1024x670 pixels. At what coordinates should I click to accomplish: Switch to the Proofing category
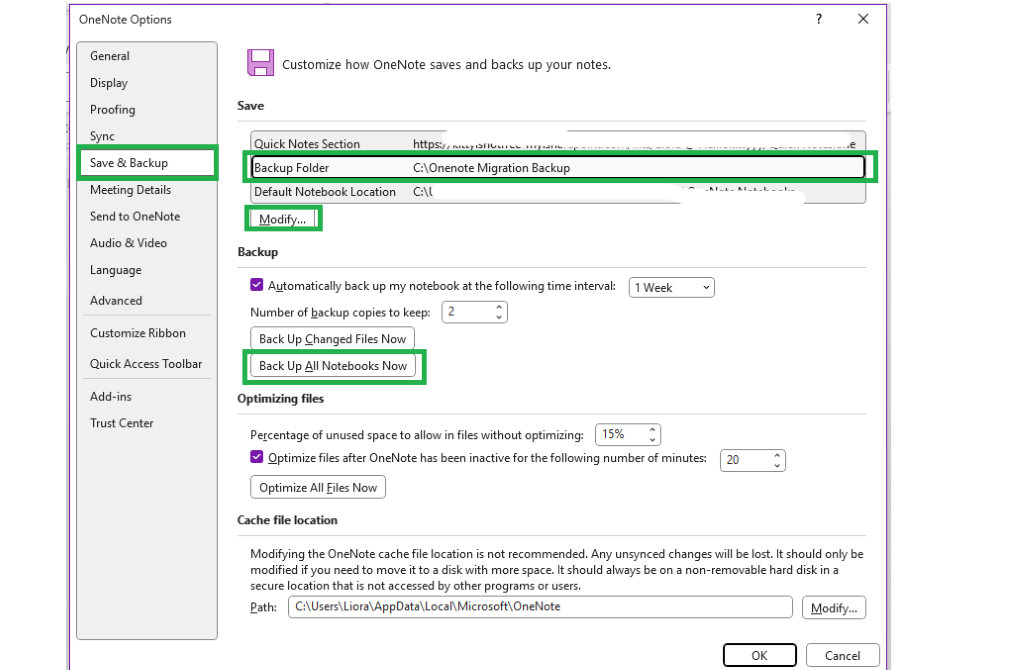[112, 110]
